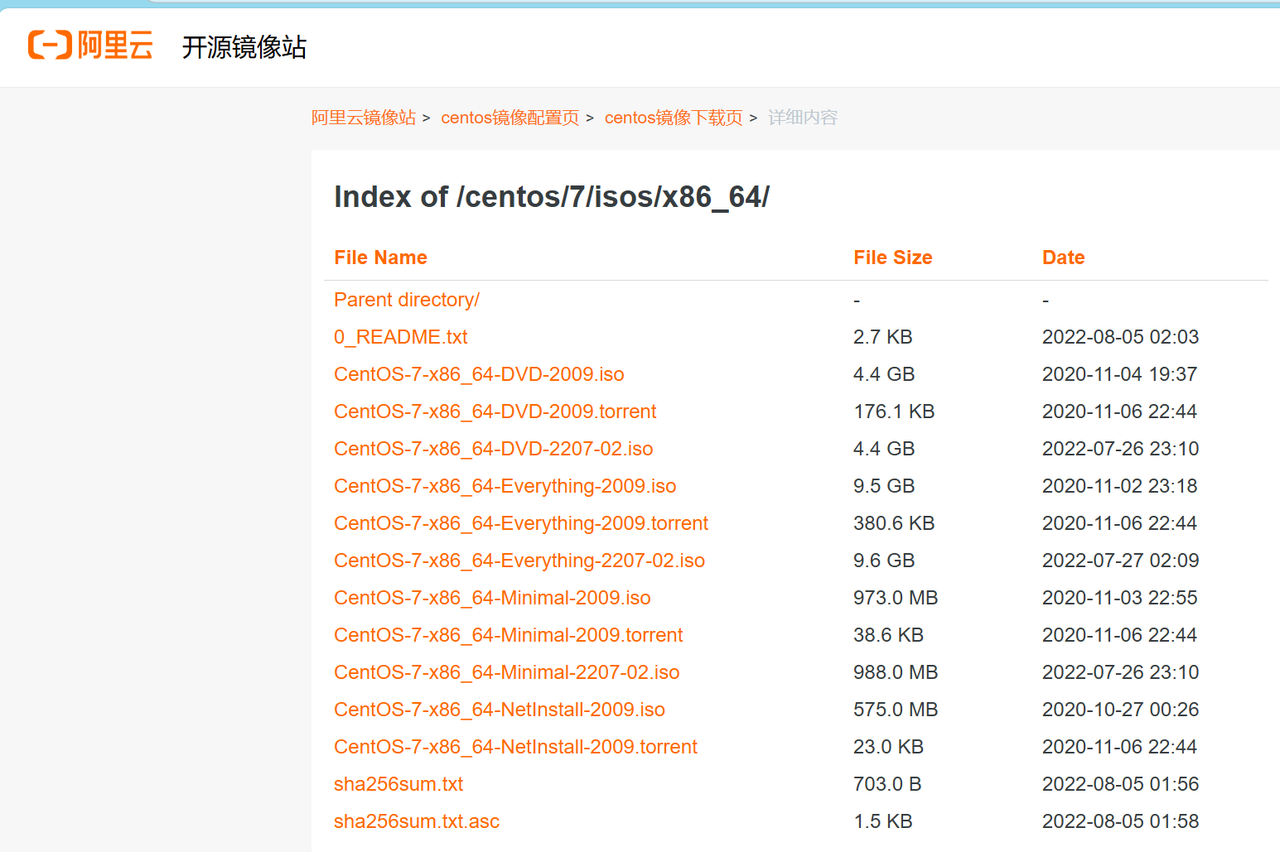Select the 9.5 GB size value
Image resolution: width=1280 pixels, height=852 pixels.
884,486
